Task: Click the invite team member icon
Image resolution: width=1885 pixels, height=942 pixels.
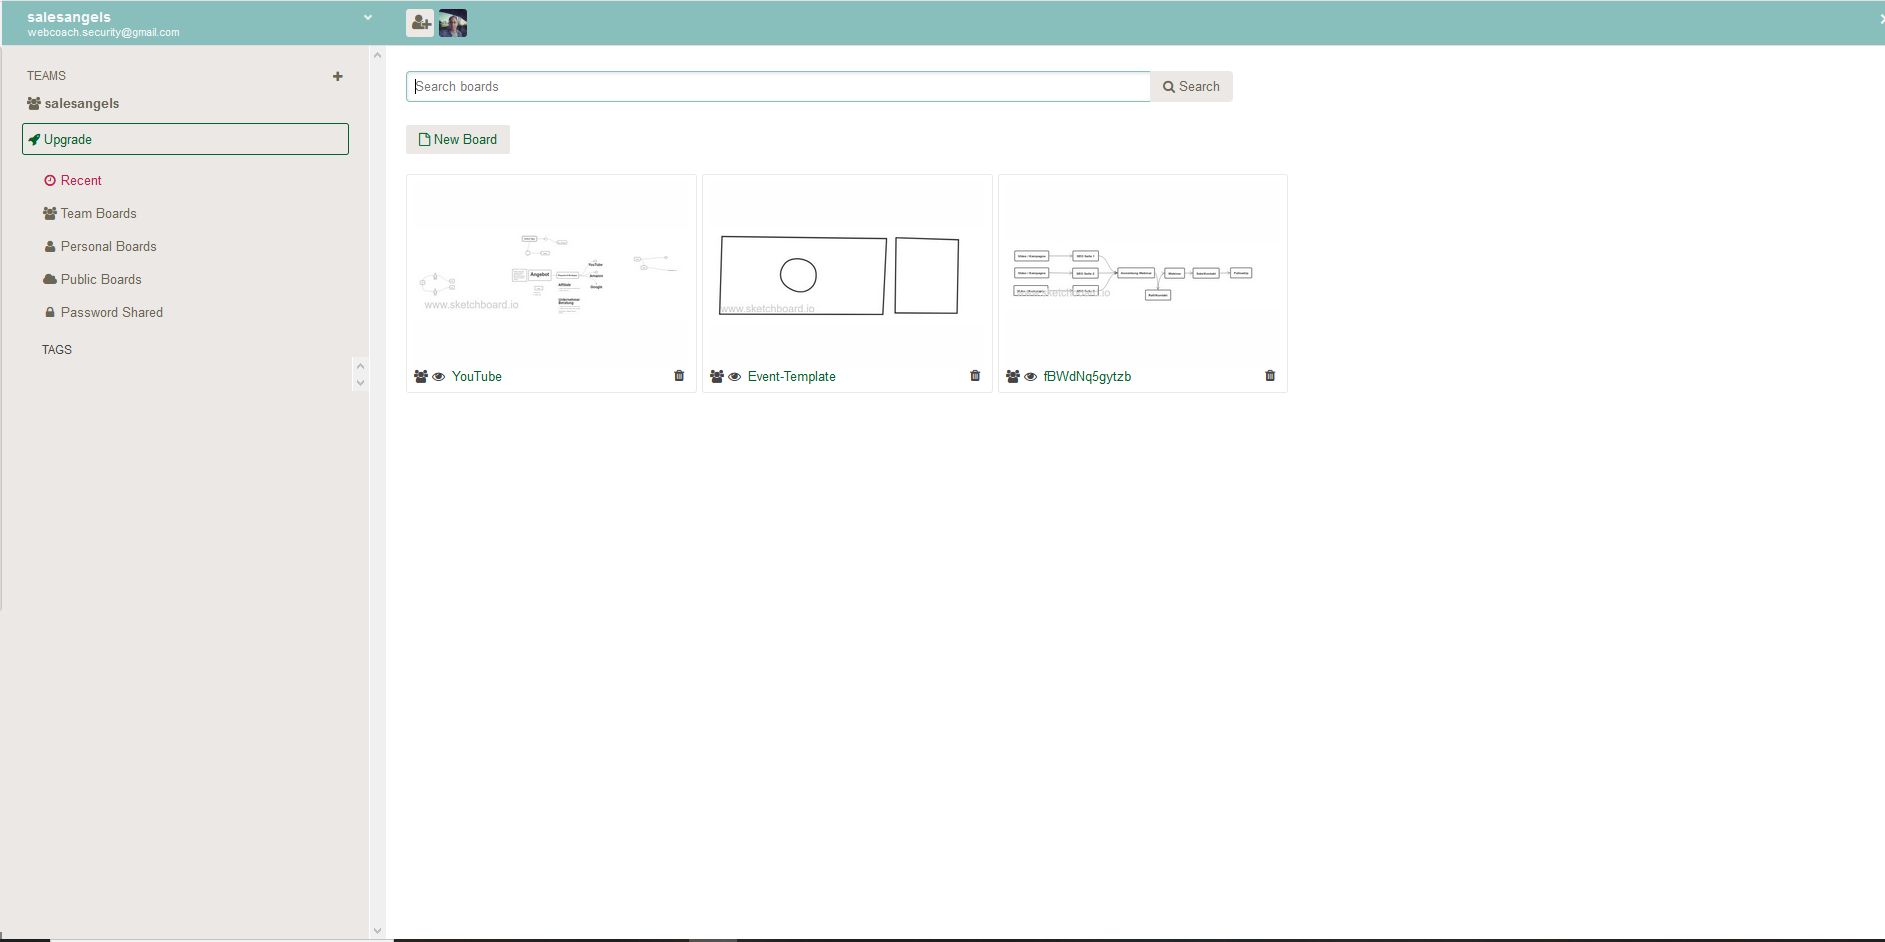Action: tap(420, 23)
